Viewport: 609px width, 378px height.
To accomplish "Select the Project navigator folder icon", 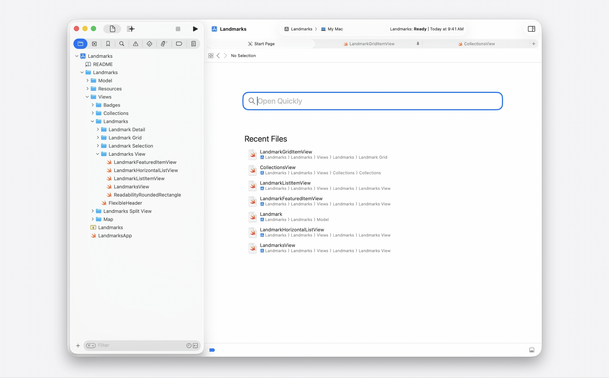I will point(80,44).
